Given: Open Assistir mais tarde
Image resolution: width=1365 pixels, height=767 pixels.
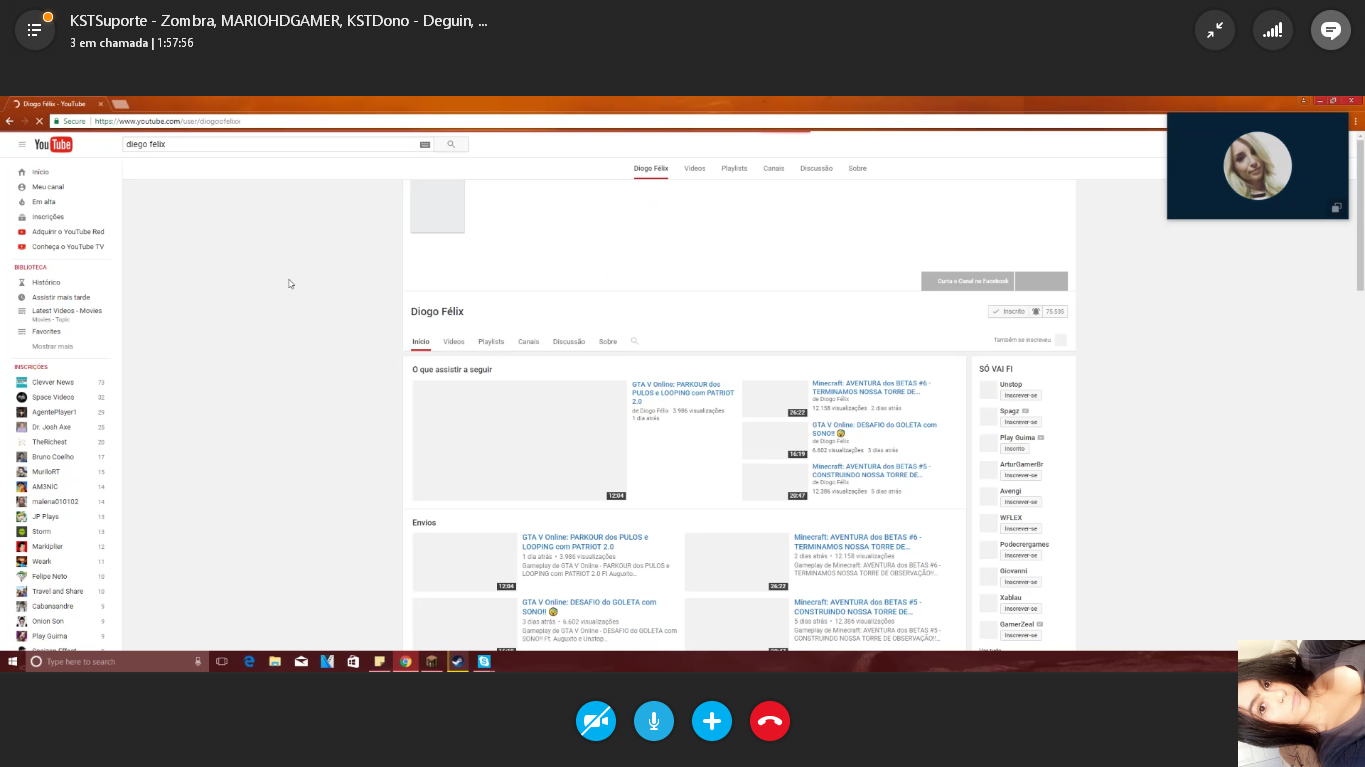Looking at the screenshot, I should pyautogui.click(x=61, y=297).
